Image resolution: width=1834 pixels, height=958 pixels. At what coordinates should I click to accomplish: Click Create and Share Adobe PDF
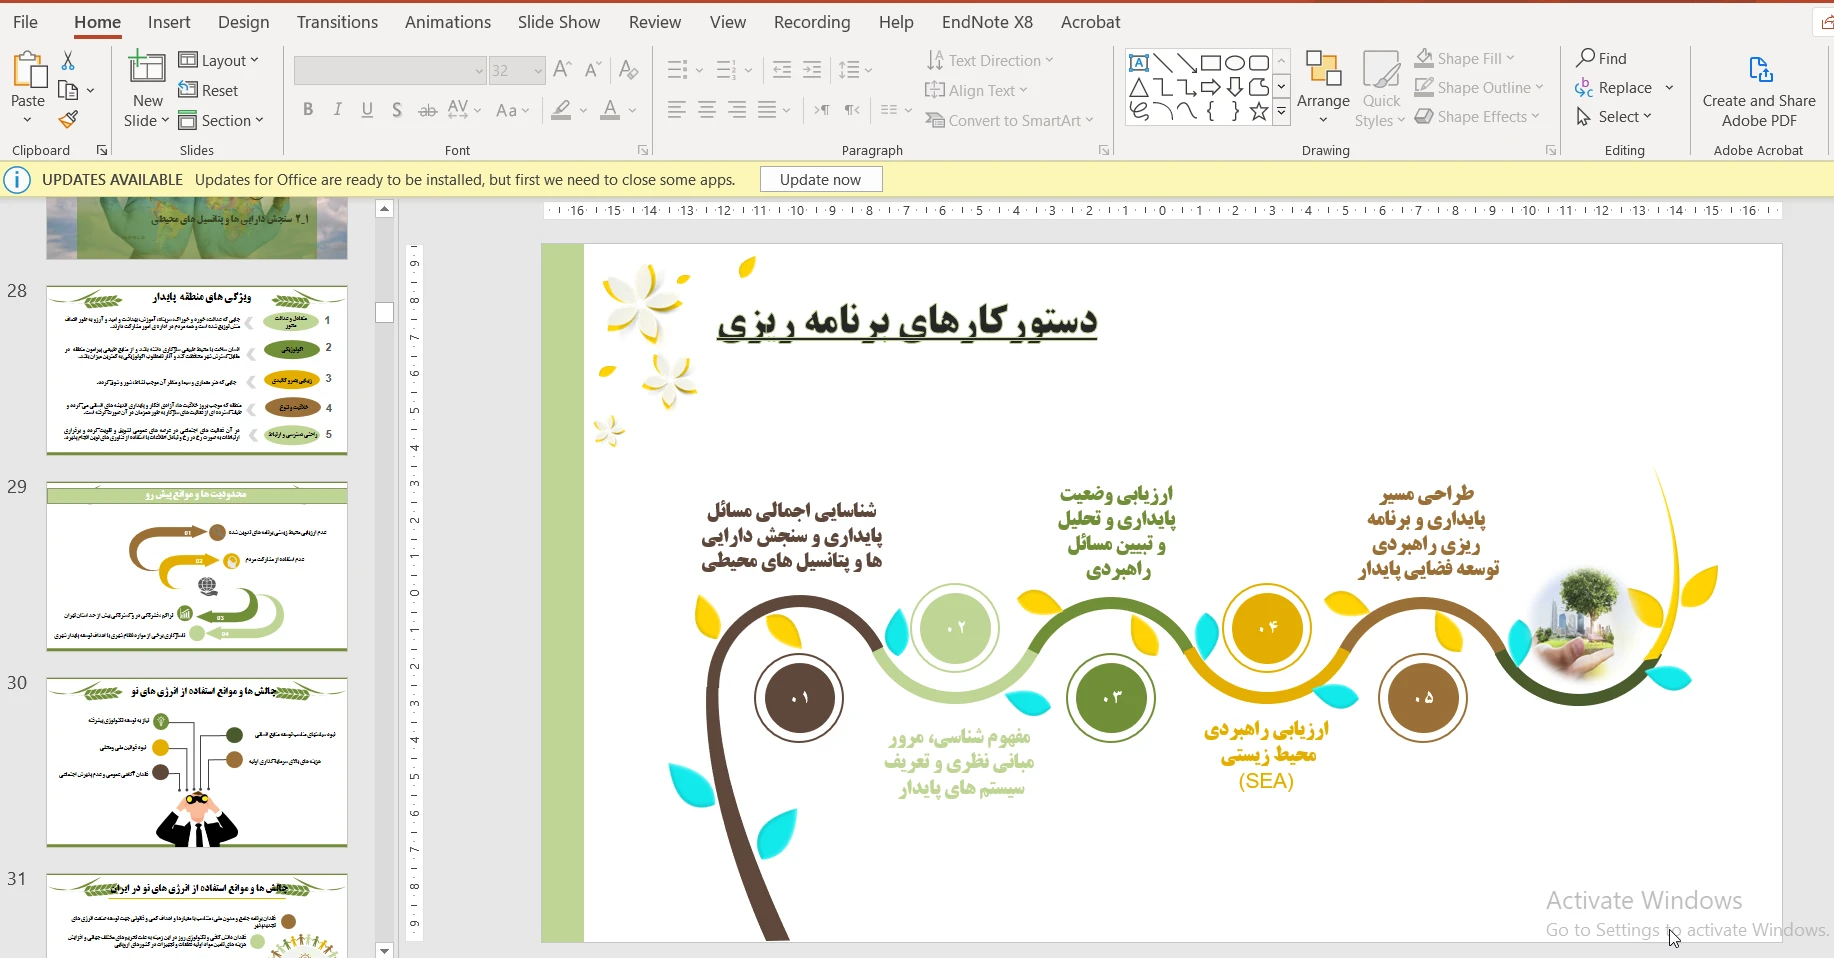[1758, 90]
